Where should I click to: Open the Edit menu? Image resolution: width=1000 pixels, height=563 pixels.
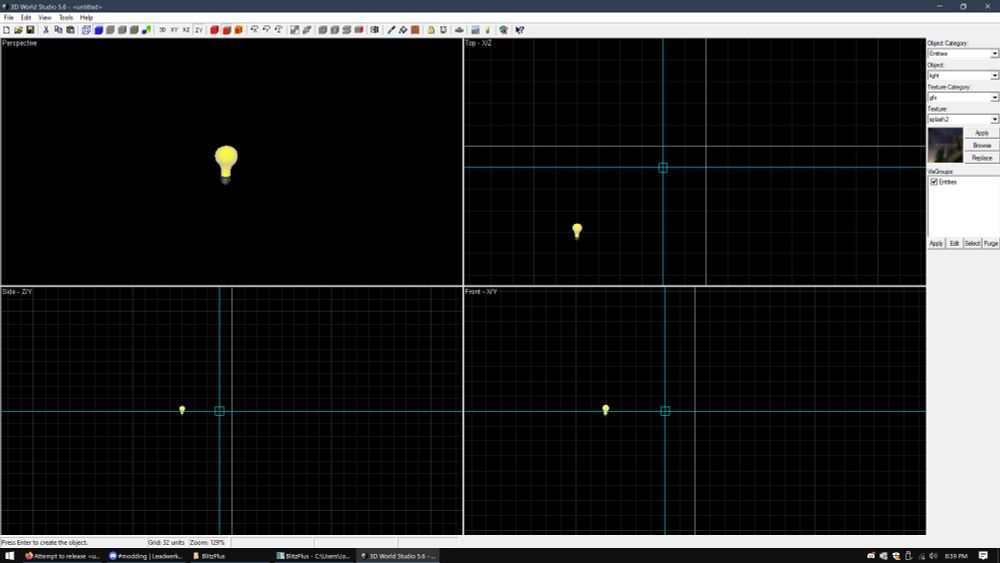[26, 18]
